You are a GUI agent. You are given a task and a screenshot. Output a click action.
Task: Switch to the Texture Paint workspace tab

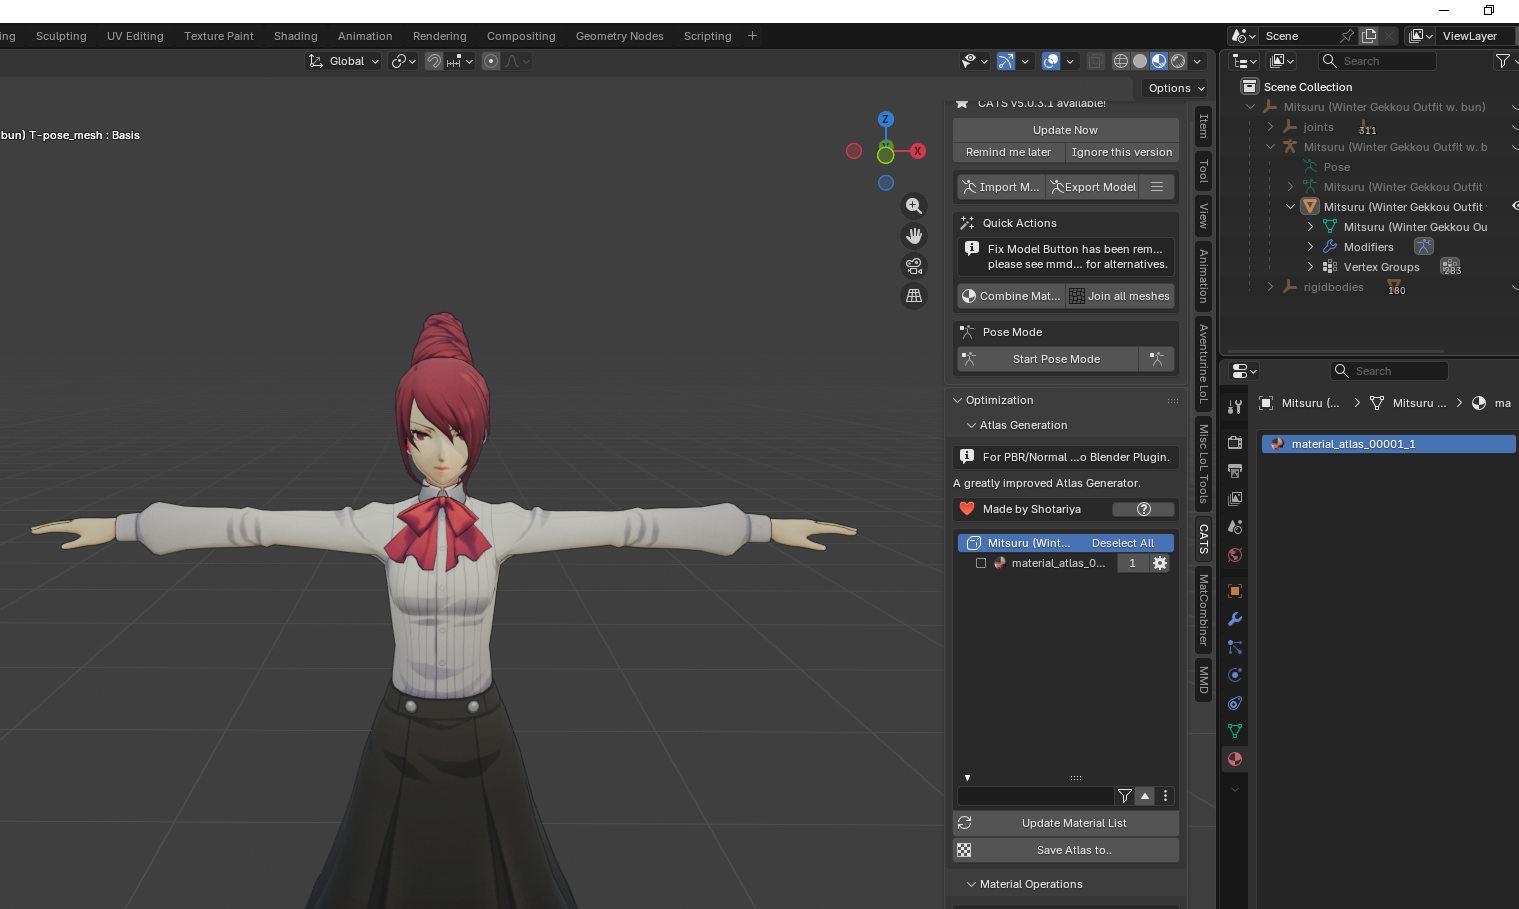point(219,36)
